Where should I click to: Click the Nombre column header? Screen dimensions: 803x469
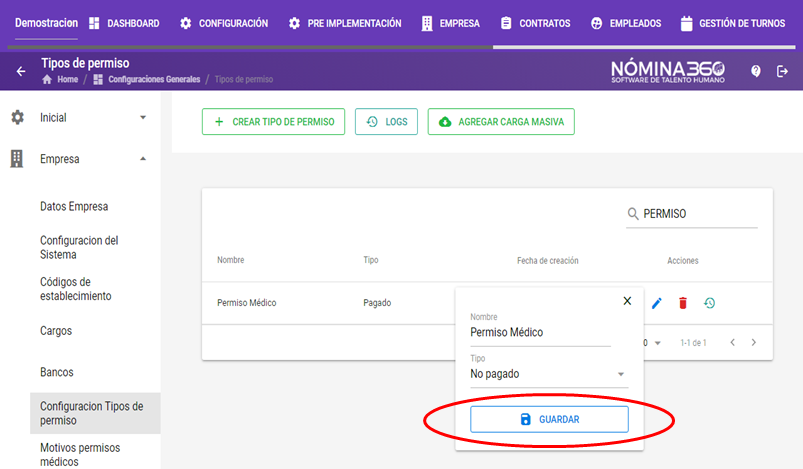pos(230,260)
